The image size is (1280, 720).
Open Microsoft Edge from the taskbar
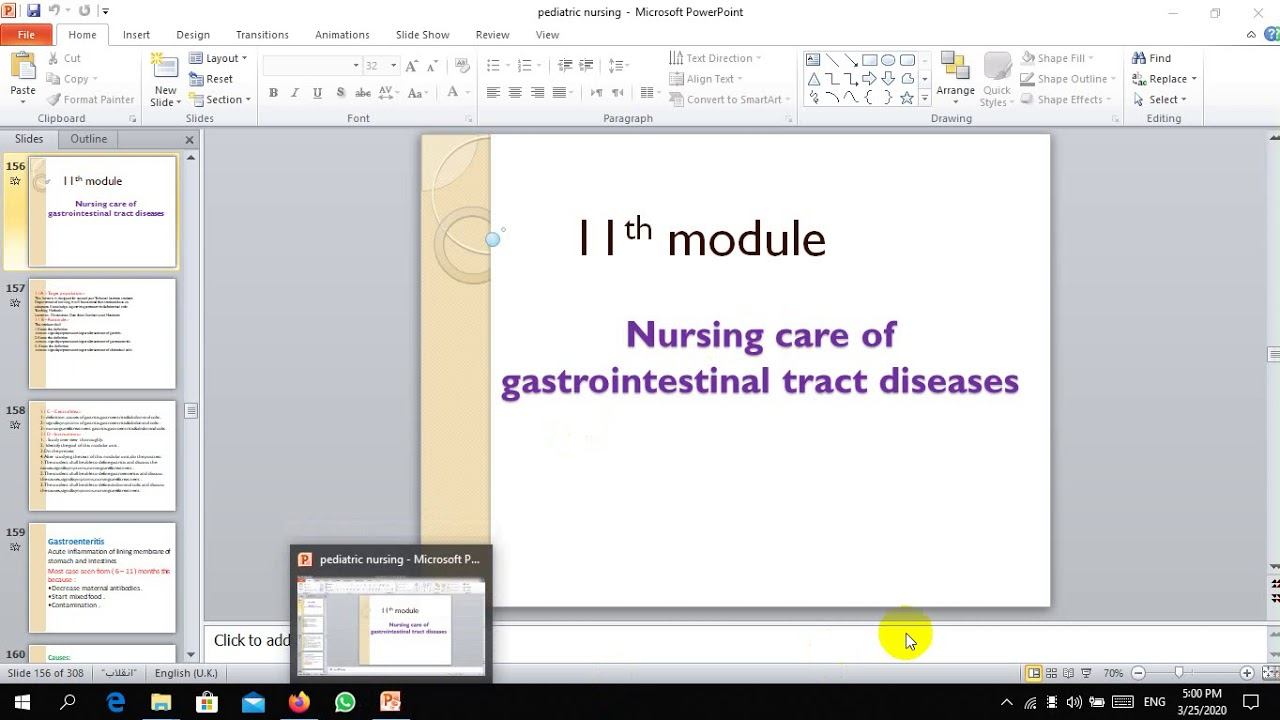coord(116,702)
